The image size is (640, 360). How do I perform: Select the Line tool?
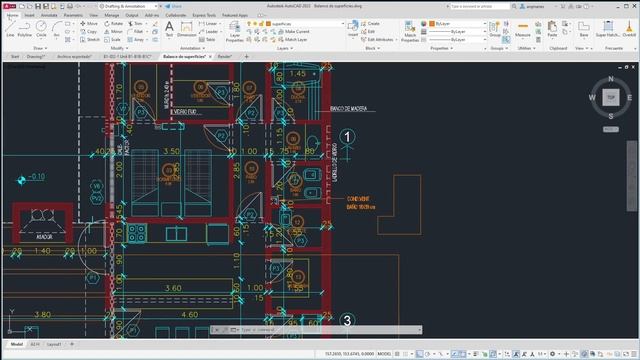tap(10, 29)
